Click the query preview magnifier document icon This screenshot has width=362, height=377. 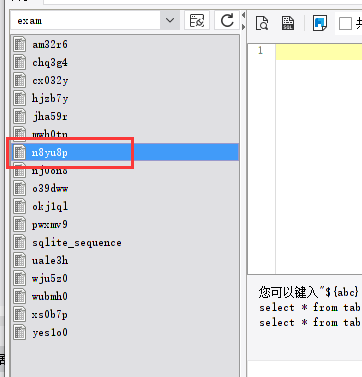pos(262,23)
